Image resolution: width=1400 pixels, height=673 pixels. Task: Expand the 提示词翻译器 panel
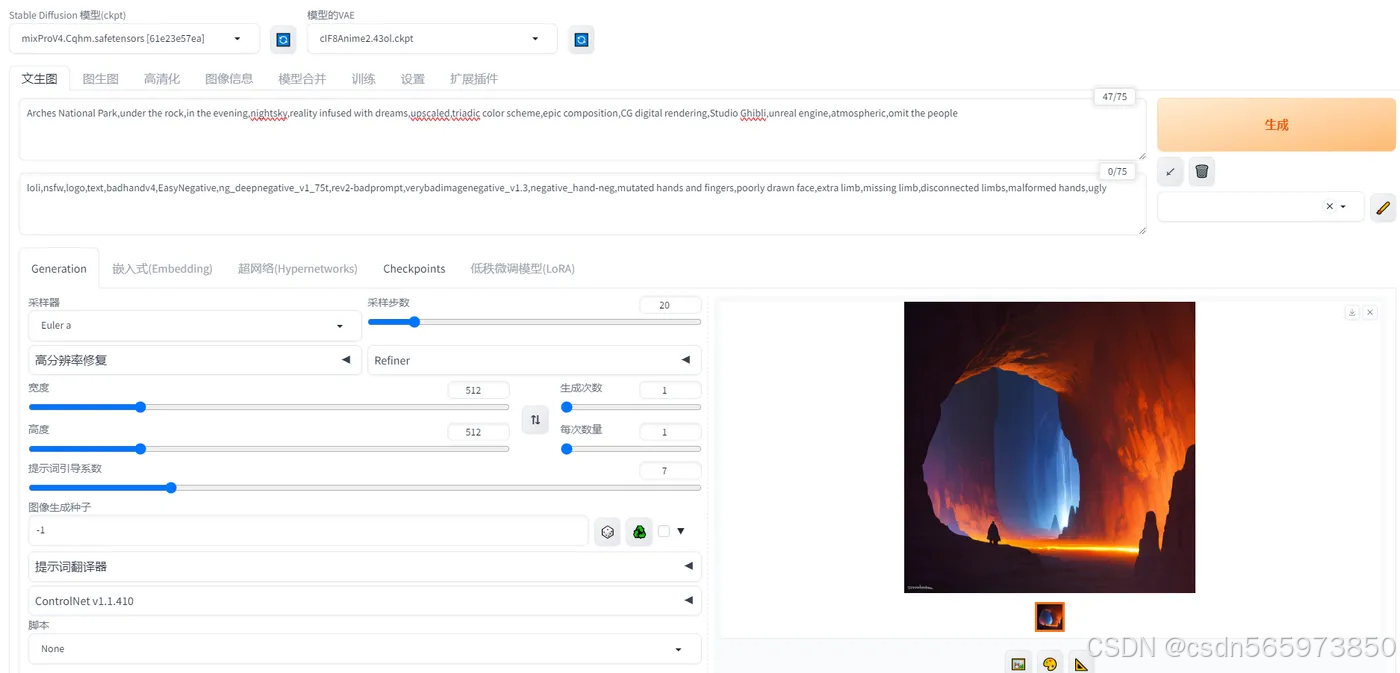tap(365, 566)
